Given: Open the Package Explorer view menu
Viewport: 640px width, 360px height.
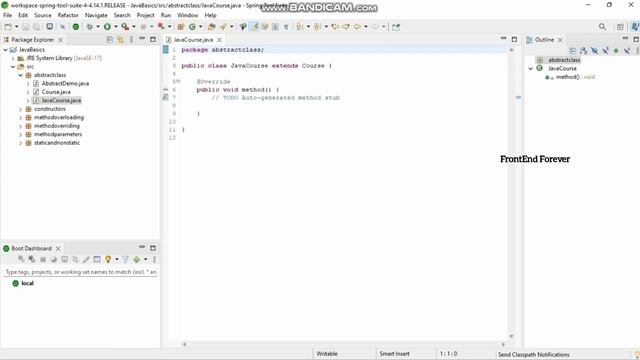Looking at the screenshot, I should (131, 40).
